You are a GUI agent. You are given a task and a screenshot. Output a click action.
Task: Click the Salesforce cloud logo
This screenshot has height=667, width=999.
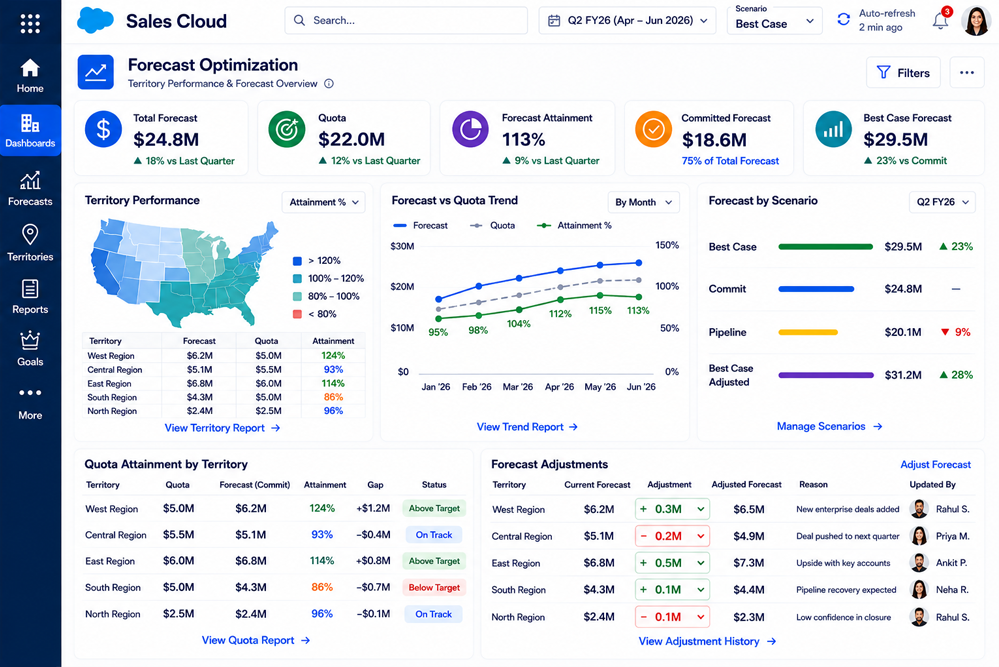coord(95,20)
